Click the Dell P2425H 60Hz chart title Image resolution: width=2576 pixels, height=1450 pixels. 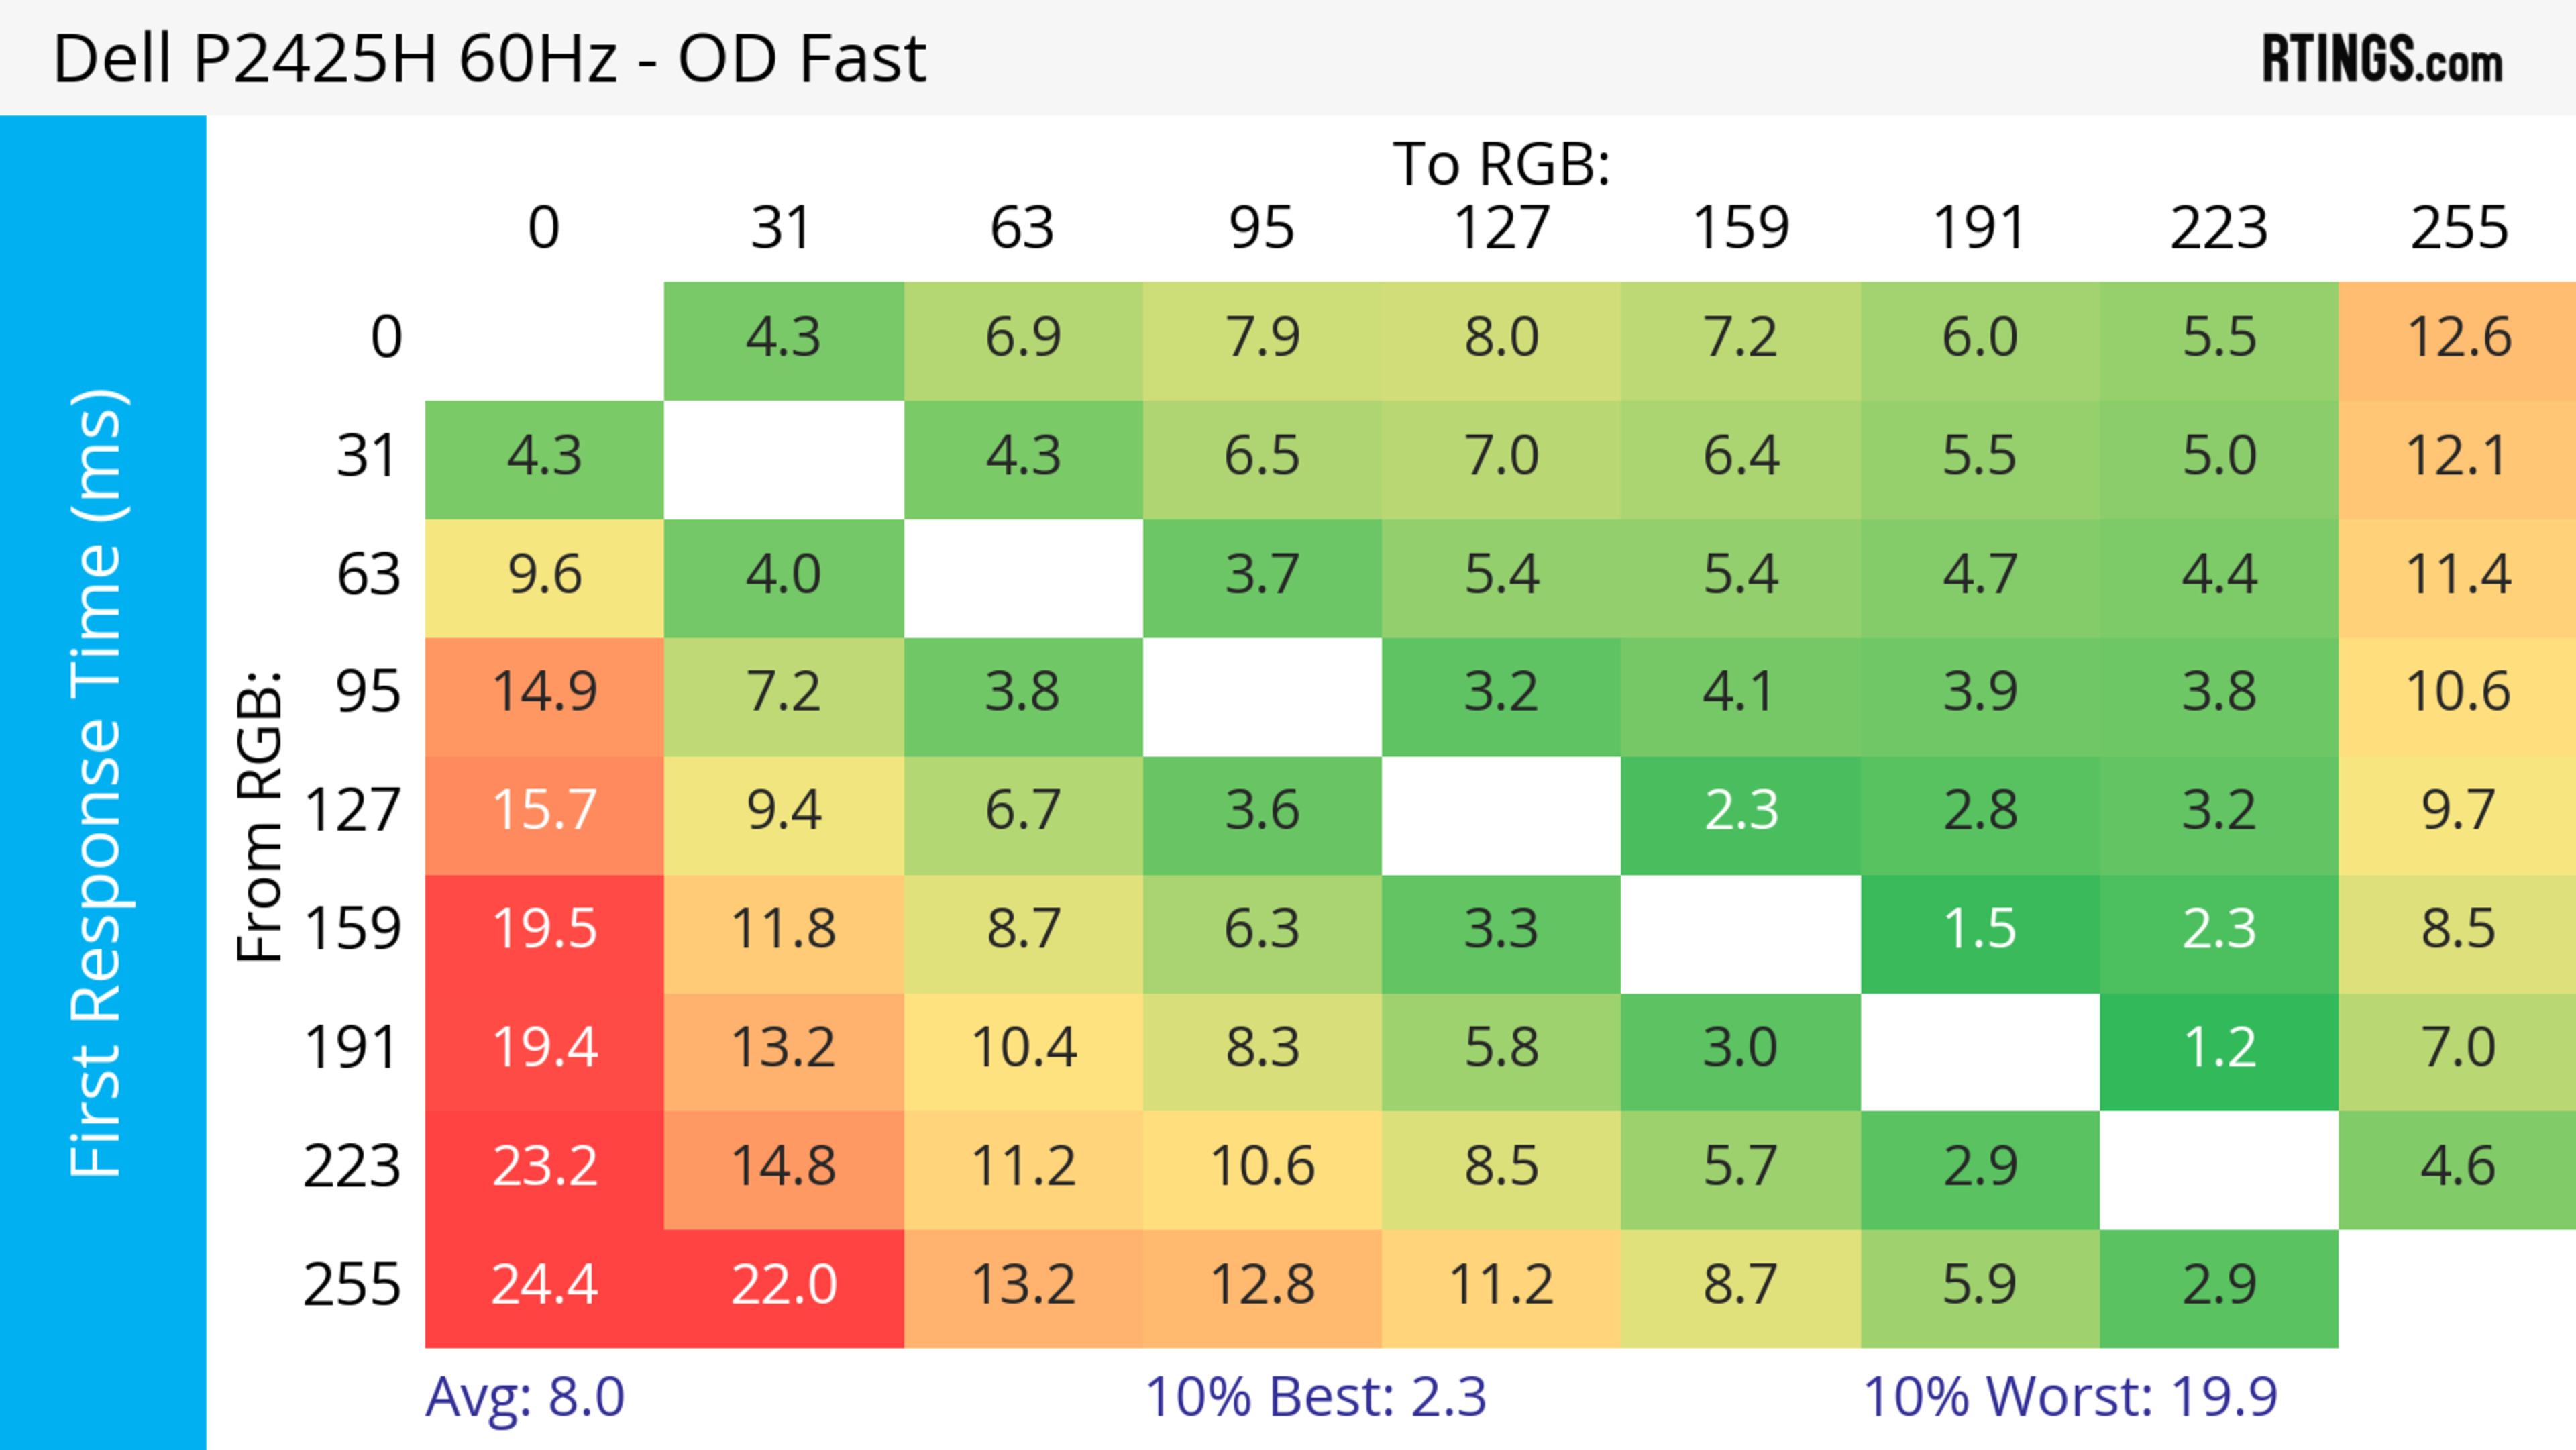coord(489,59)
